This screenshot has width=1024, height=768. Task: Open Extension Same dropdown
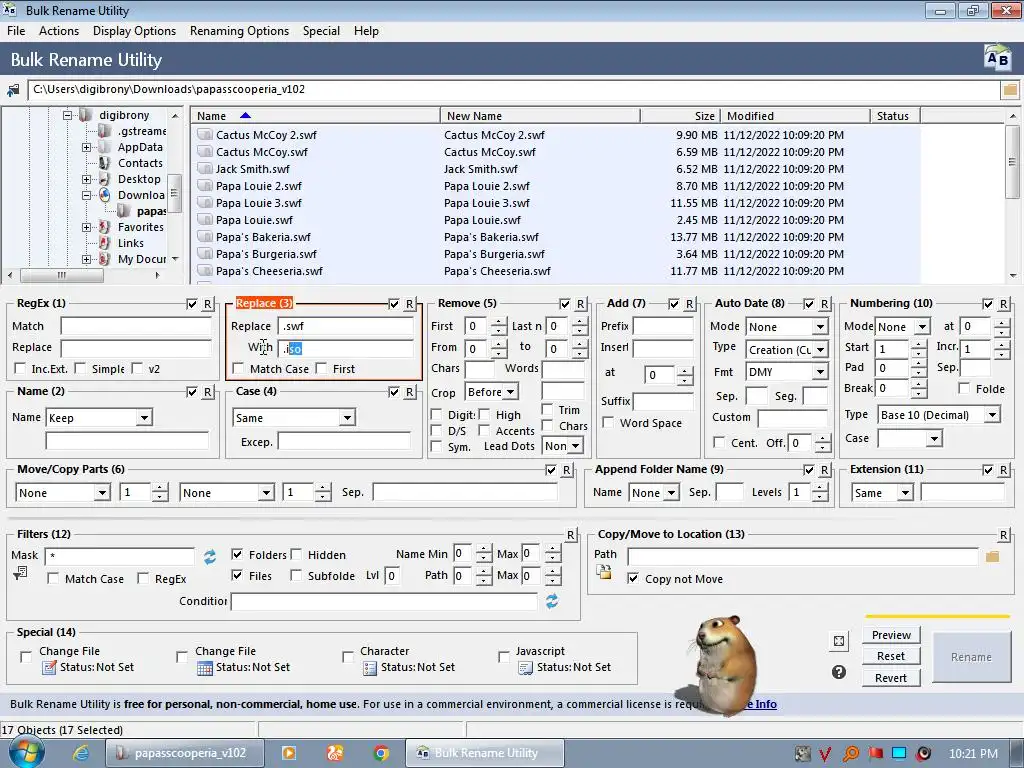pyautogui.click(x=905, y=493)
